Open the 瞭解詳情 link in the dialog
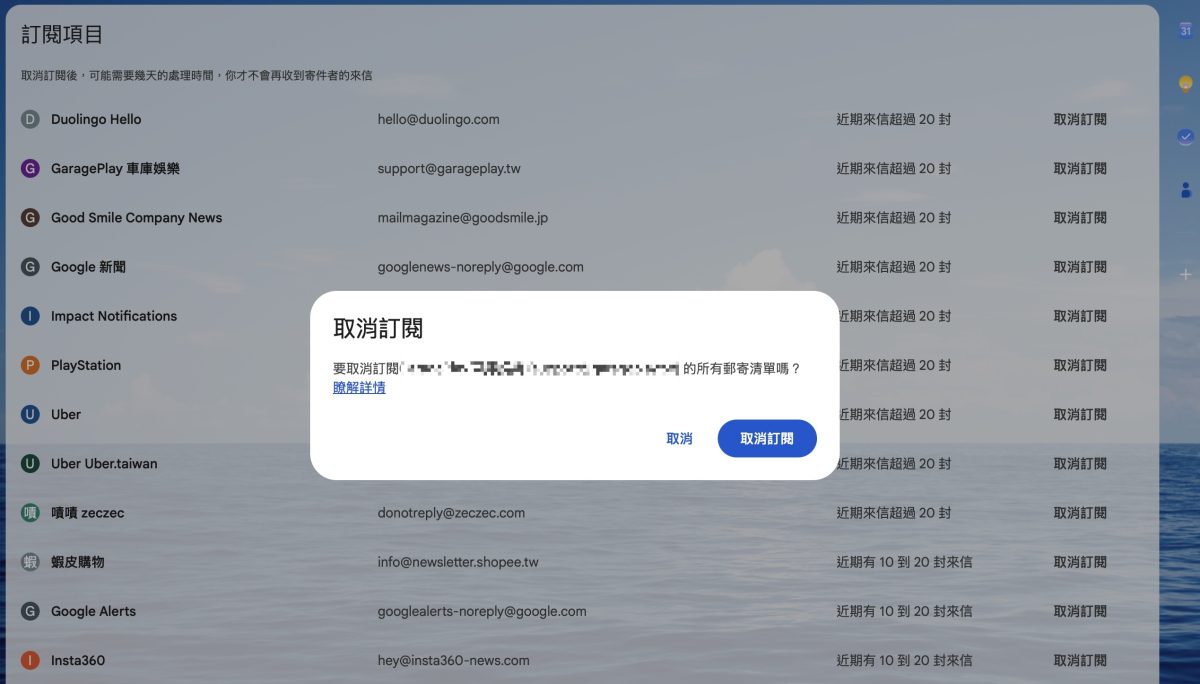Screen dimensions: 1200x684 tap(359, 387)
